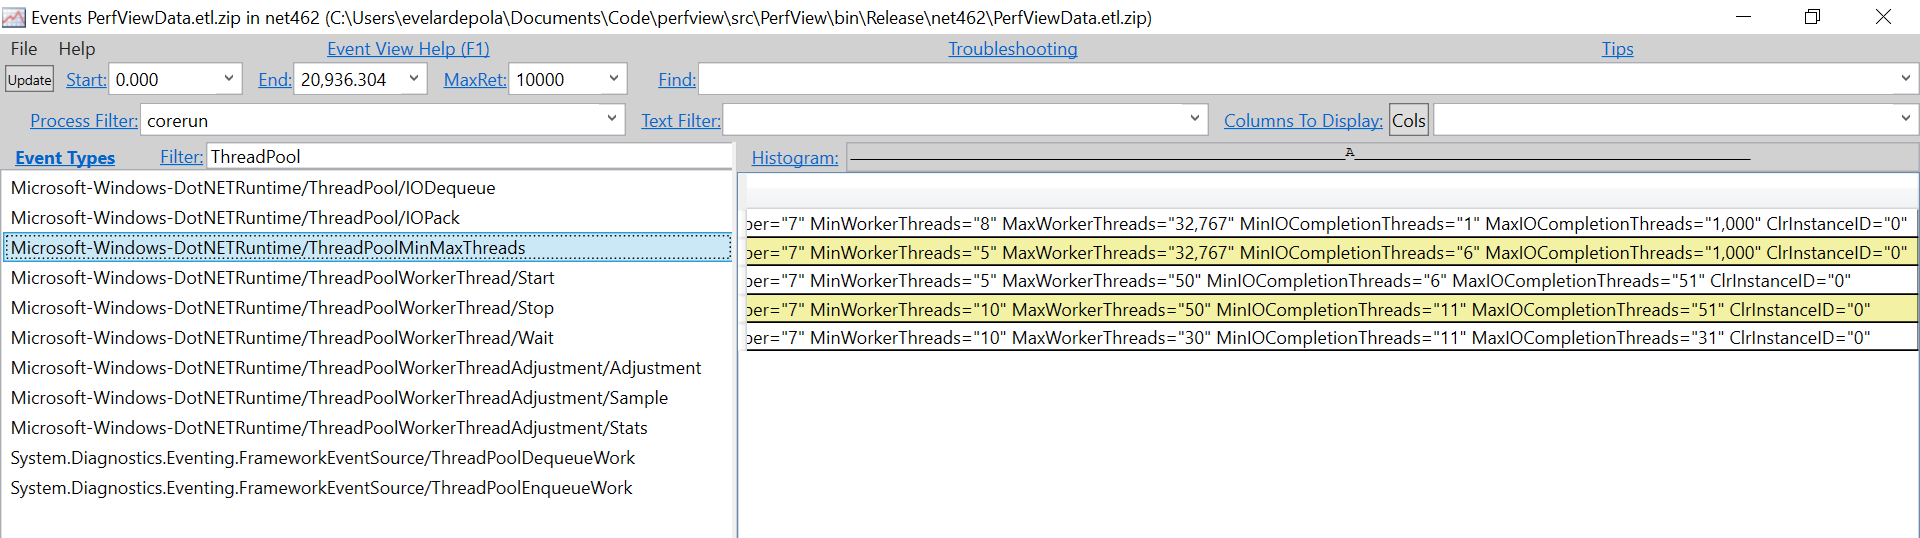Expand the End time dropdown
The image size is (1920, 538).
[413, 78]
